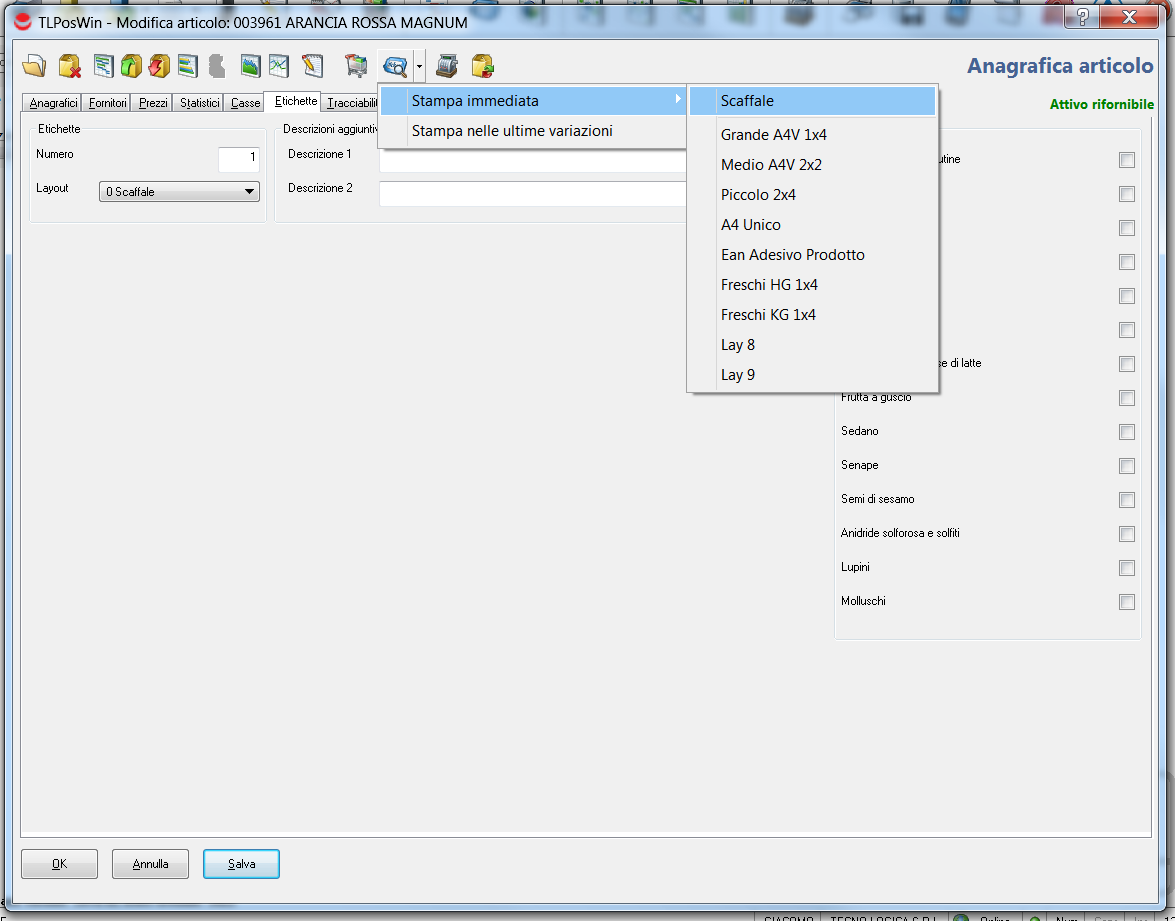Click the open folder toolbar icon
1175x921 pixels.
click(x=34, y=67)
